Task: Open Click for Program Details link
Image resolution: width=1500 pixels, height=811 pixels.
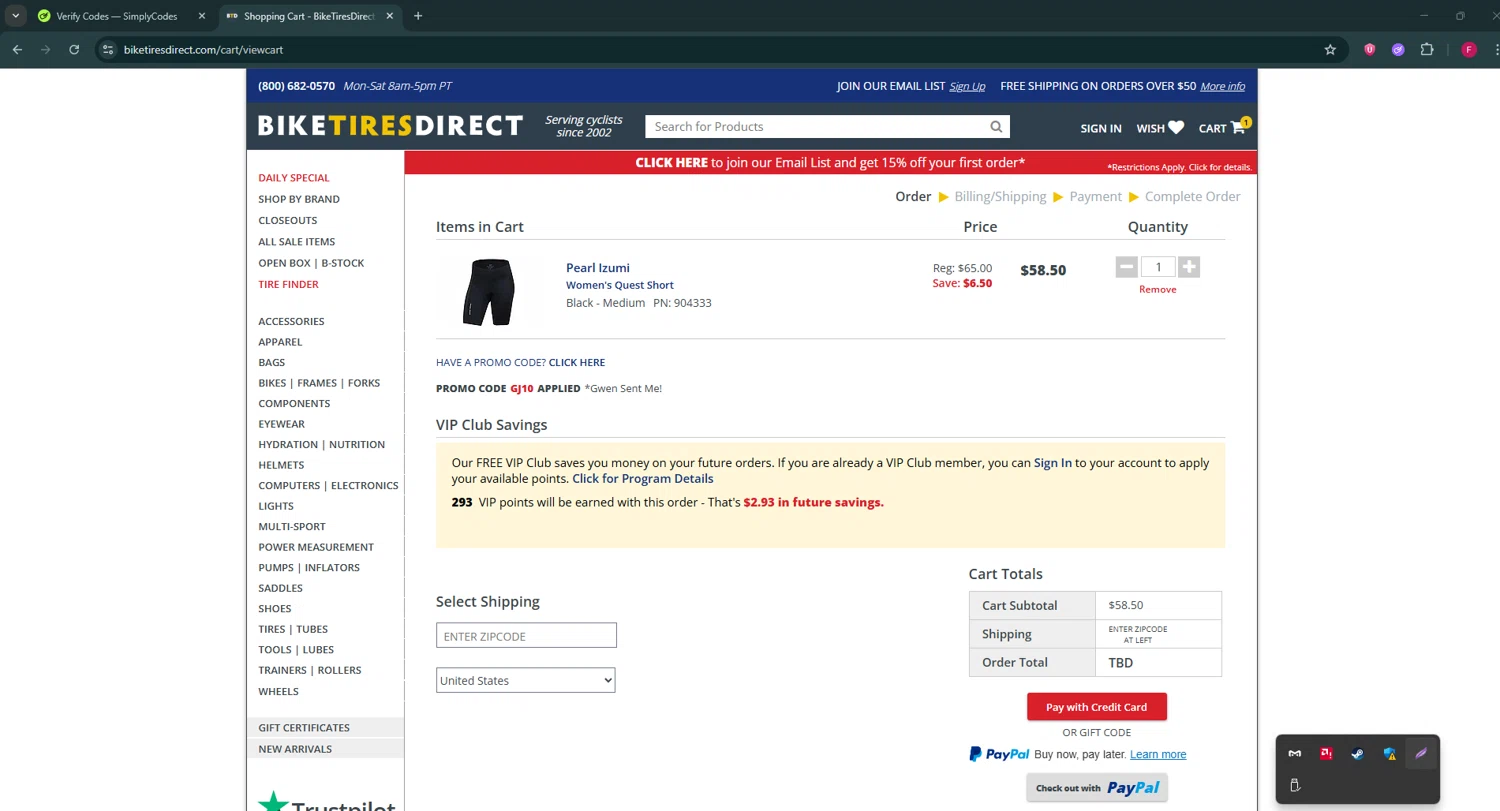Action: 642,479
